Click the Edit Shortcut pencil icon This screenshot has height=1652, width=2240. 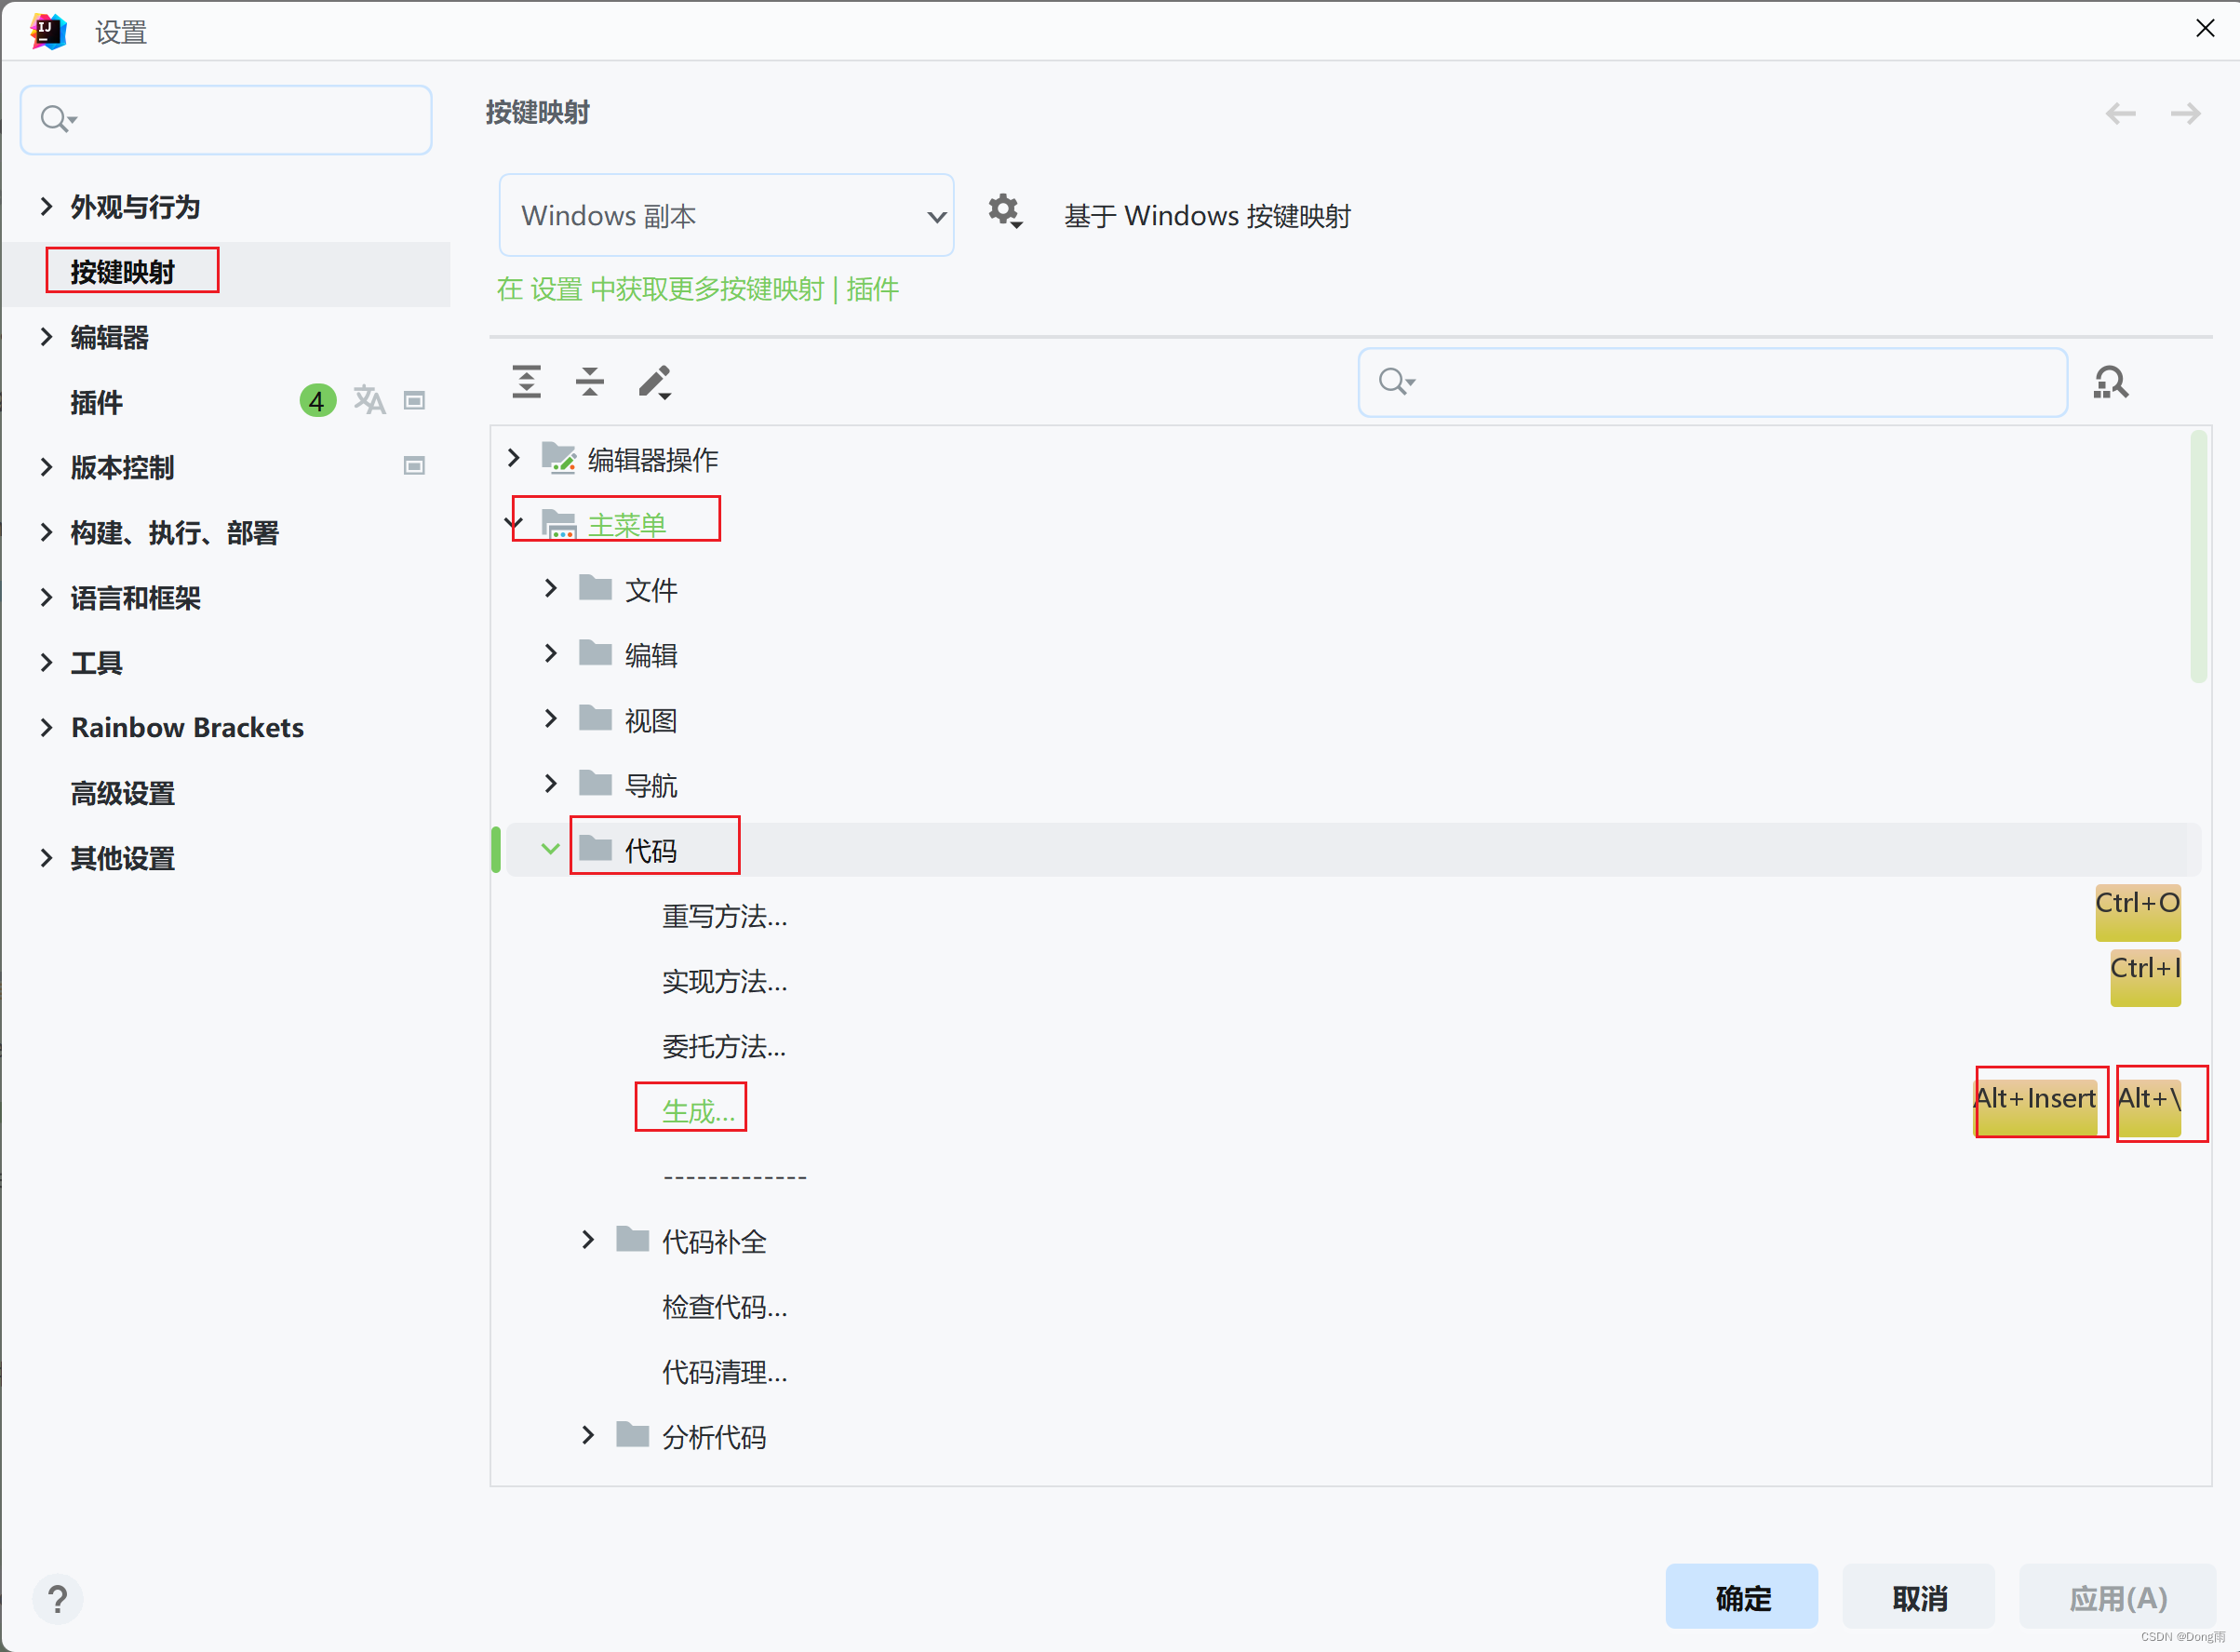[655, 381]
